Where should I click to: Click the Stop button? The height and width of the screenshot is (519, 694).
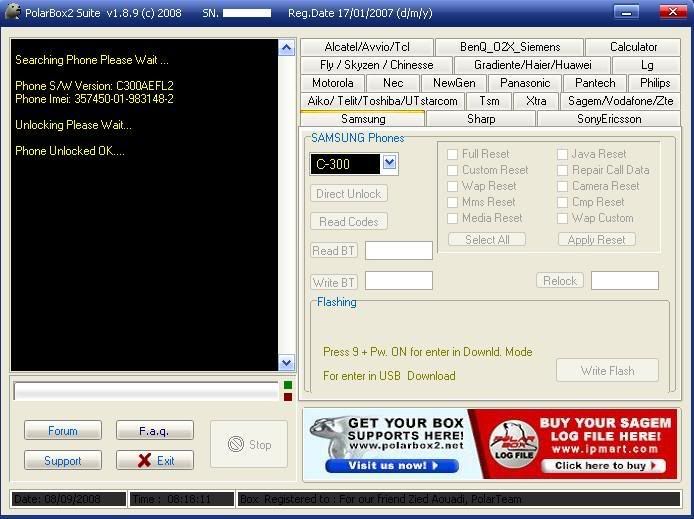click(249, 445)
